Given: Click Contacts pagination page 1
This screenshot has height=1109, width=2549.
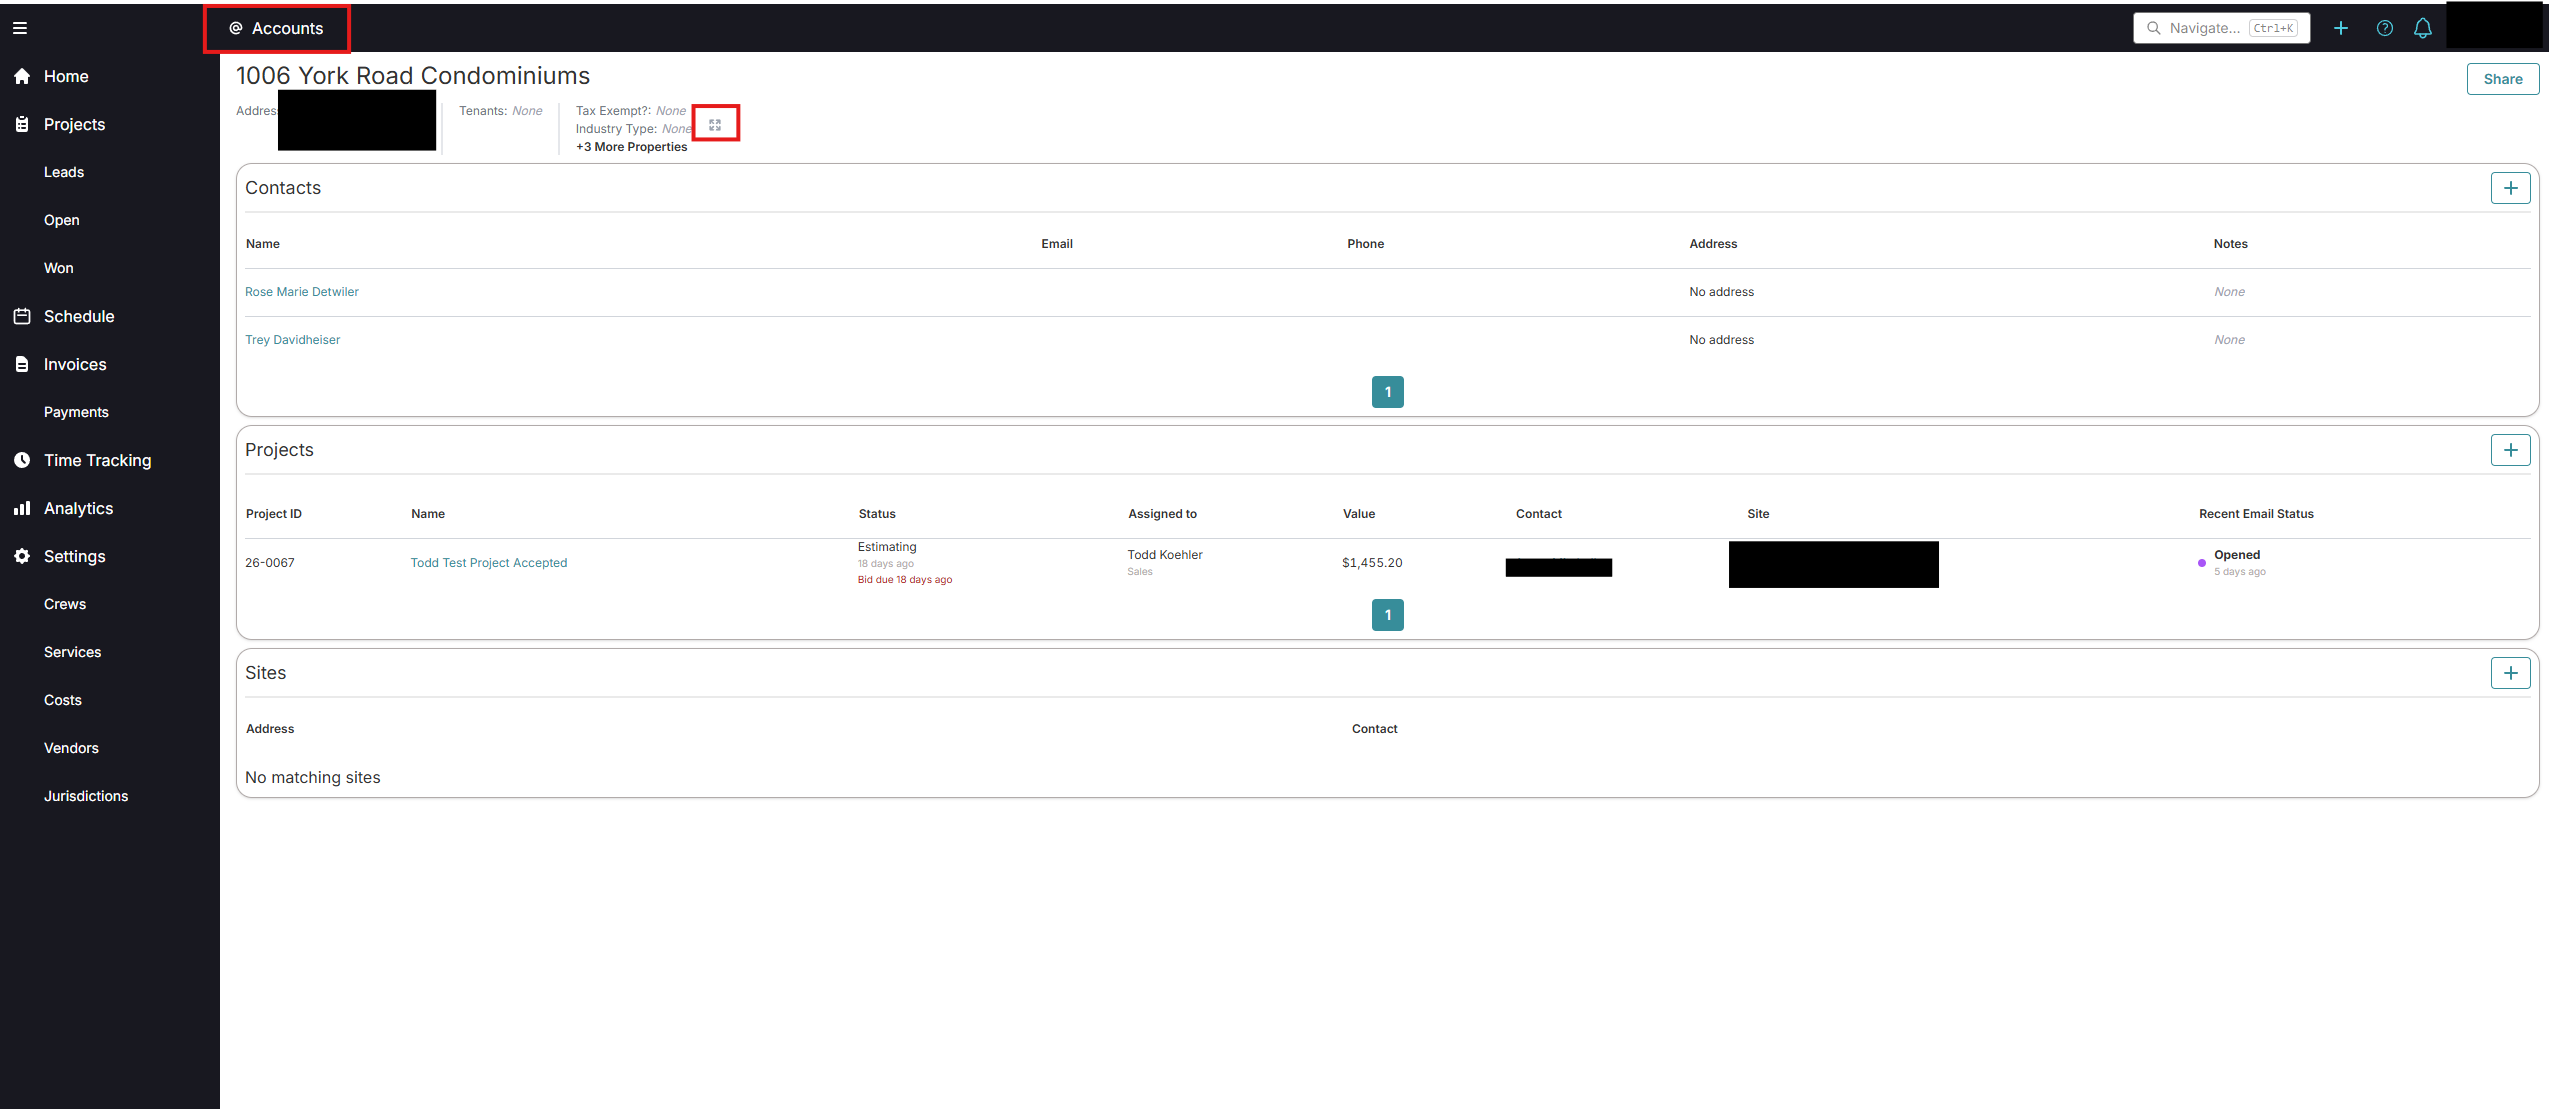Looking at the screenshot, I should (1388, 392).
